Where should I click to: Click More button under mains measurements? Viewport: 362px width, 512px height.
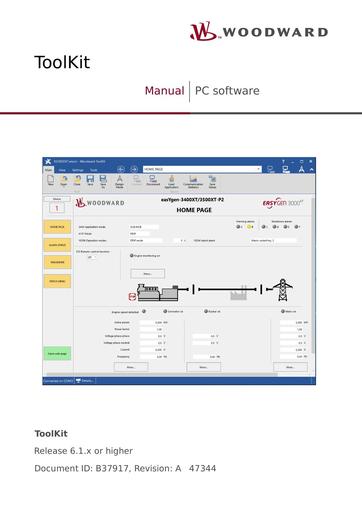[x=290, y=367]
